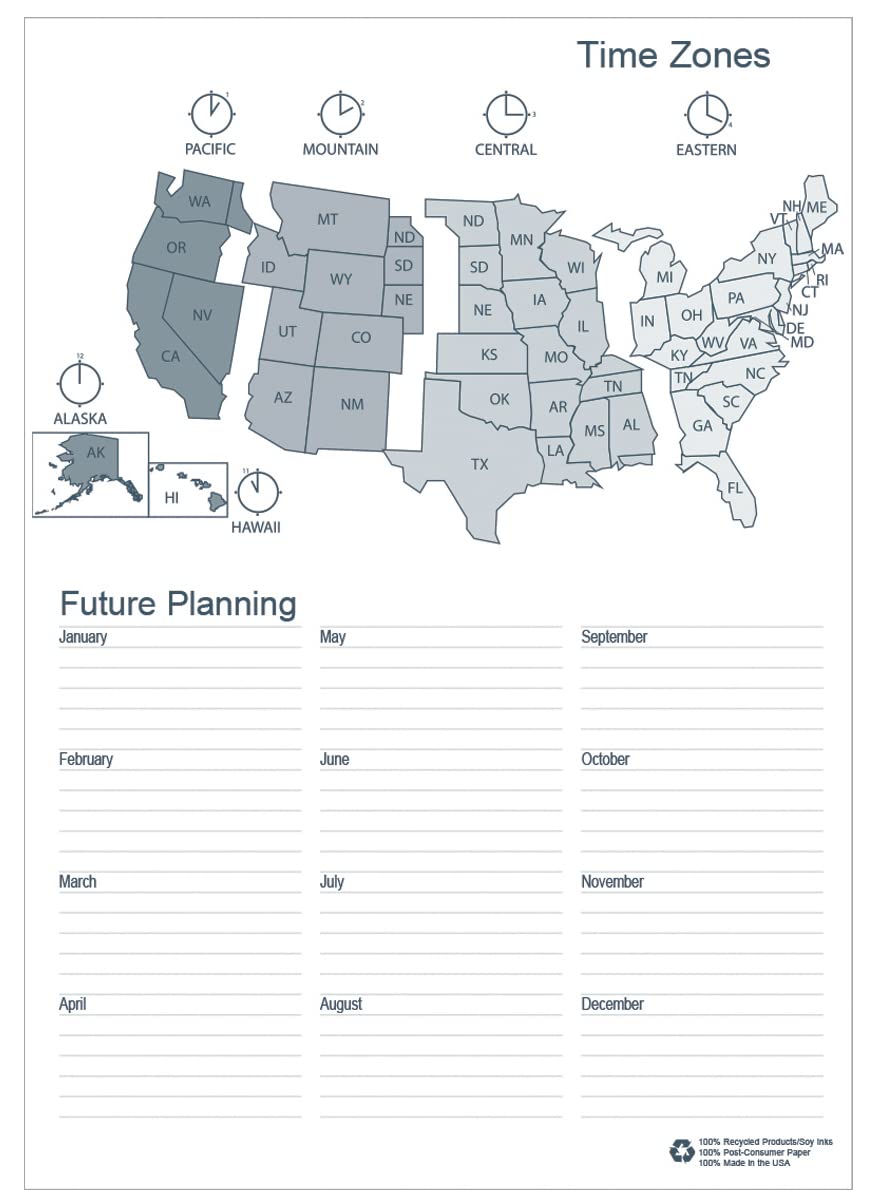Click the Time Zones title

673,55
